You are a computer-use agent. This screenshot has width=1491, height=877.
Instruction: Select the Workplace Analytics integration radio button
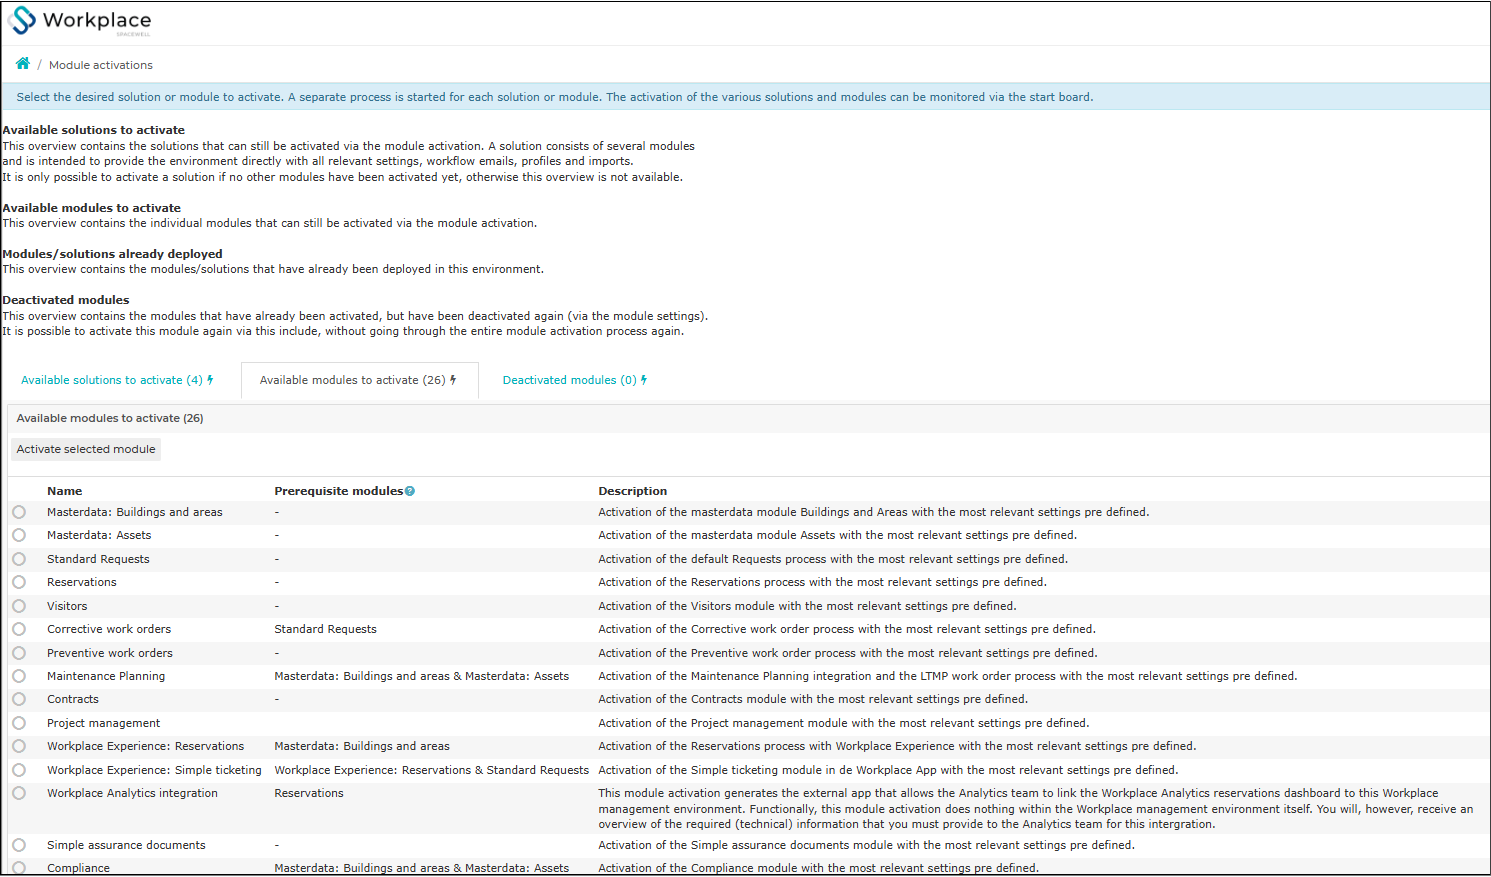pos(19,793)
